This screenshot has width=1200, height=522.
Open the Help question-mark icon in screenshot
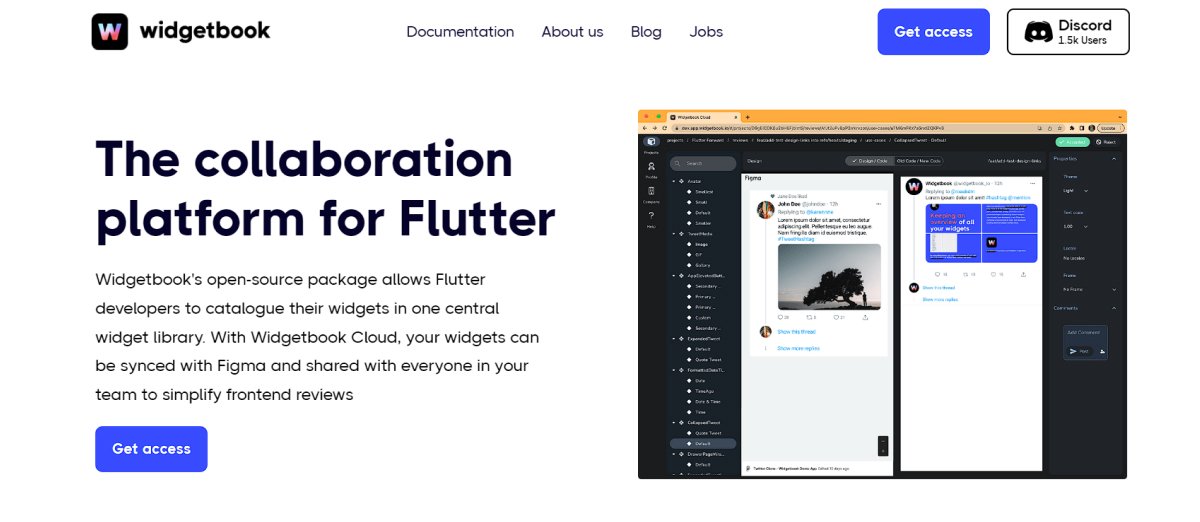click(x=651, y=217)
